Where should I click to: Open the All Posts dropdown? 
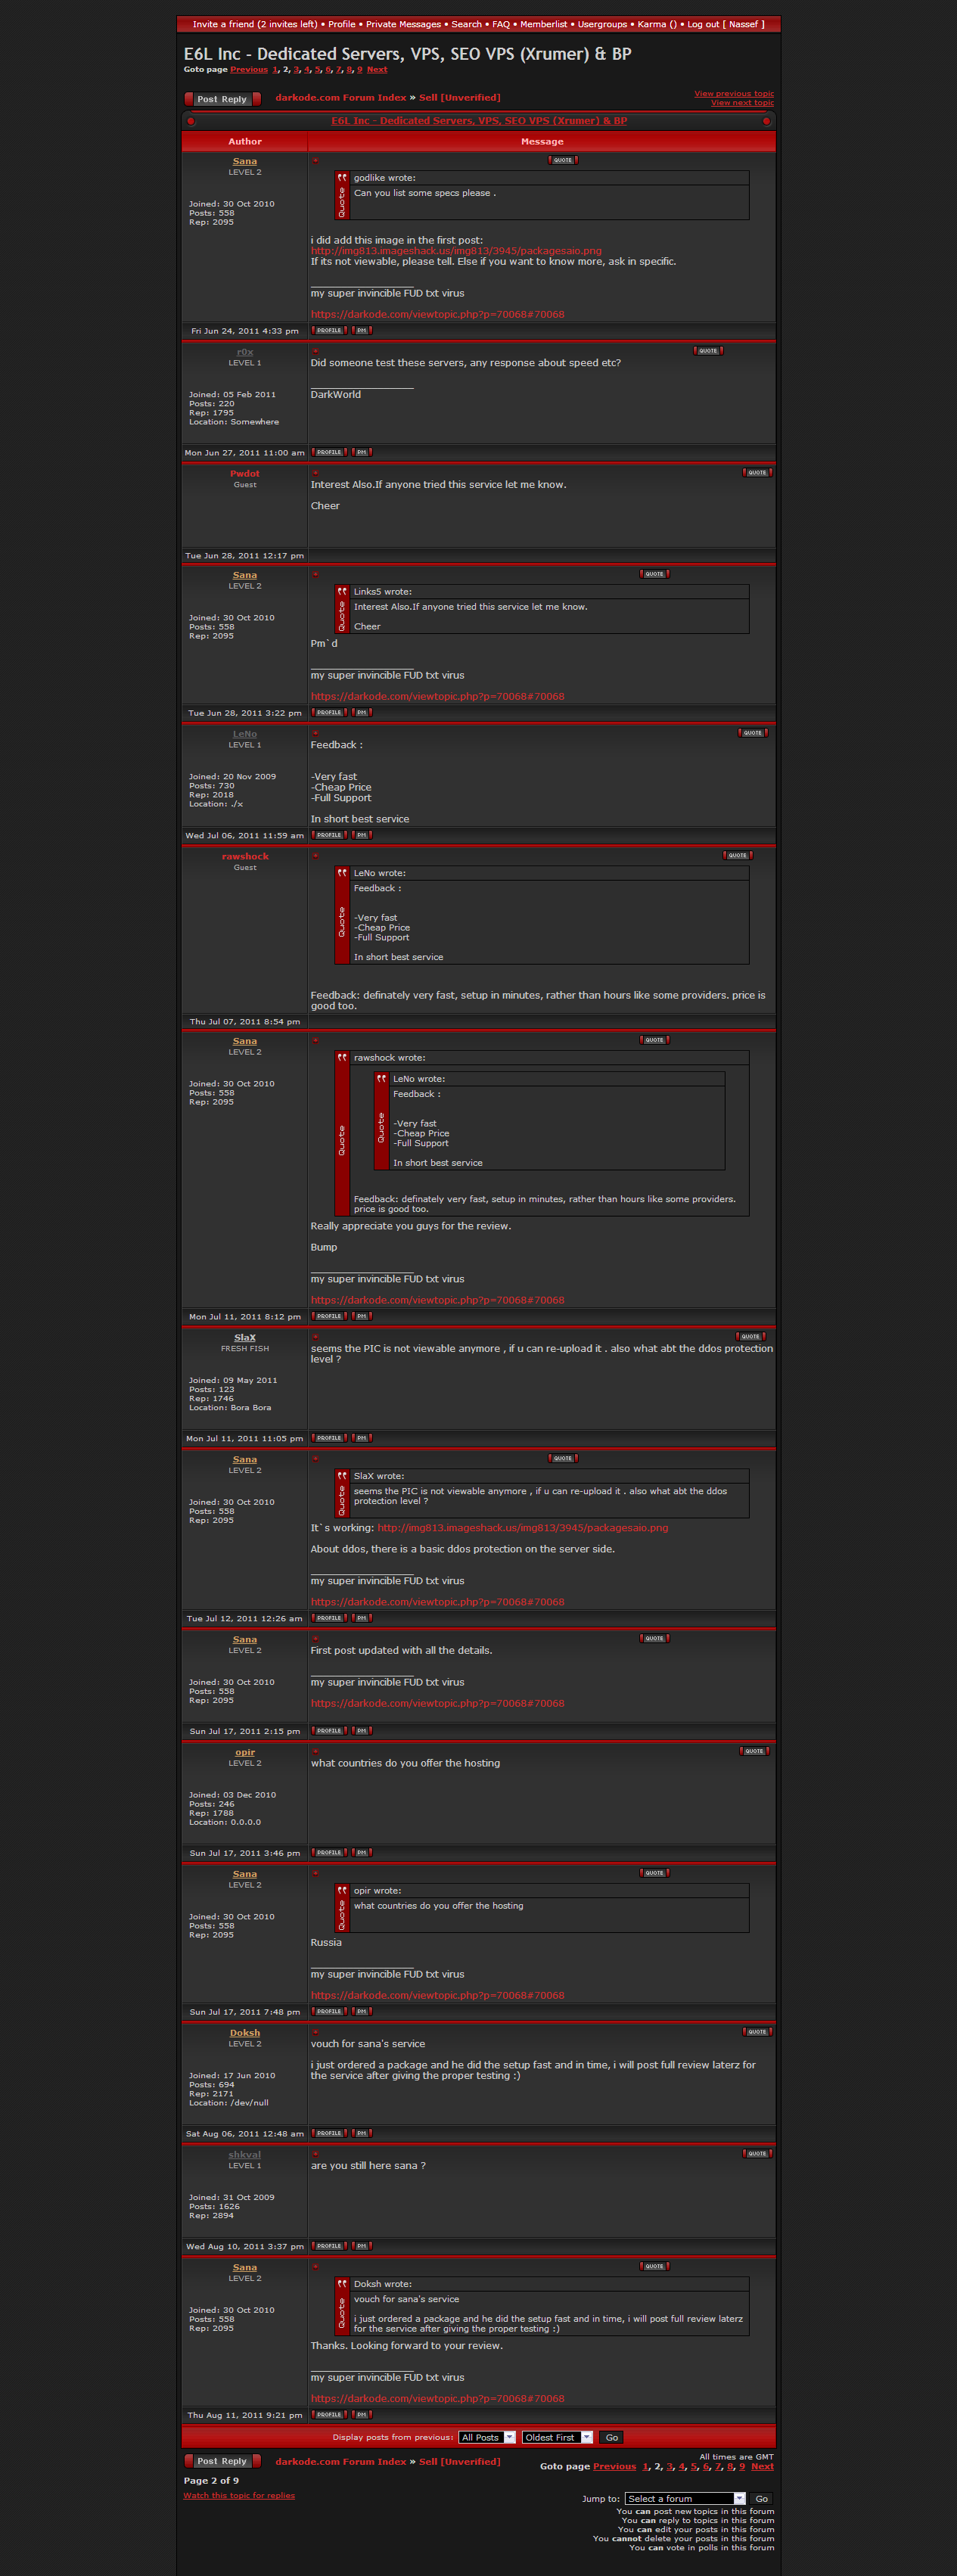click(x=487, y=2437)
